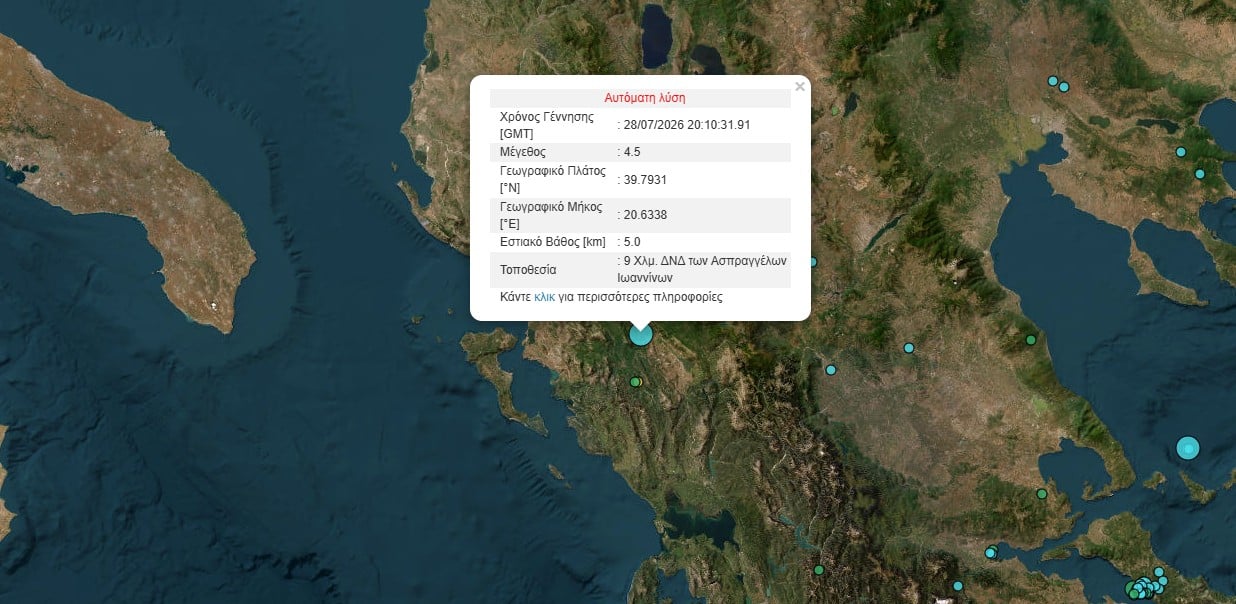1236x604 pixels.
Task: Select the green marker near the bottom map edge west of the mountains
Action: click(x=819, y=570)
